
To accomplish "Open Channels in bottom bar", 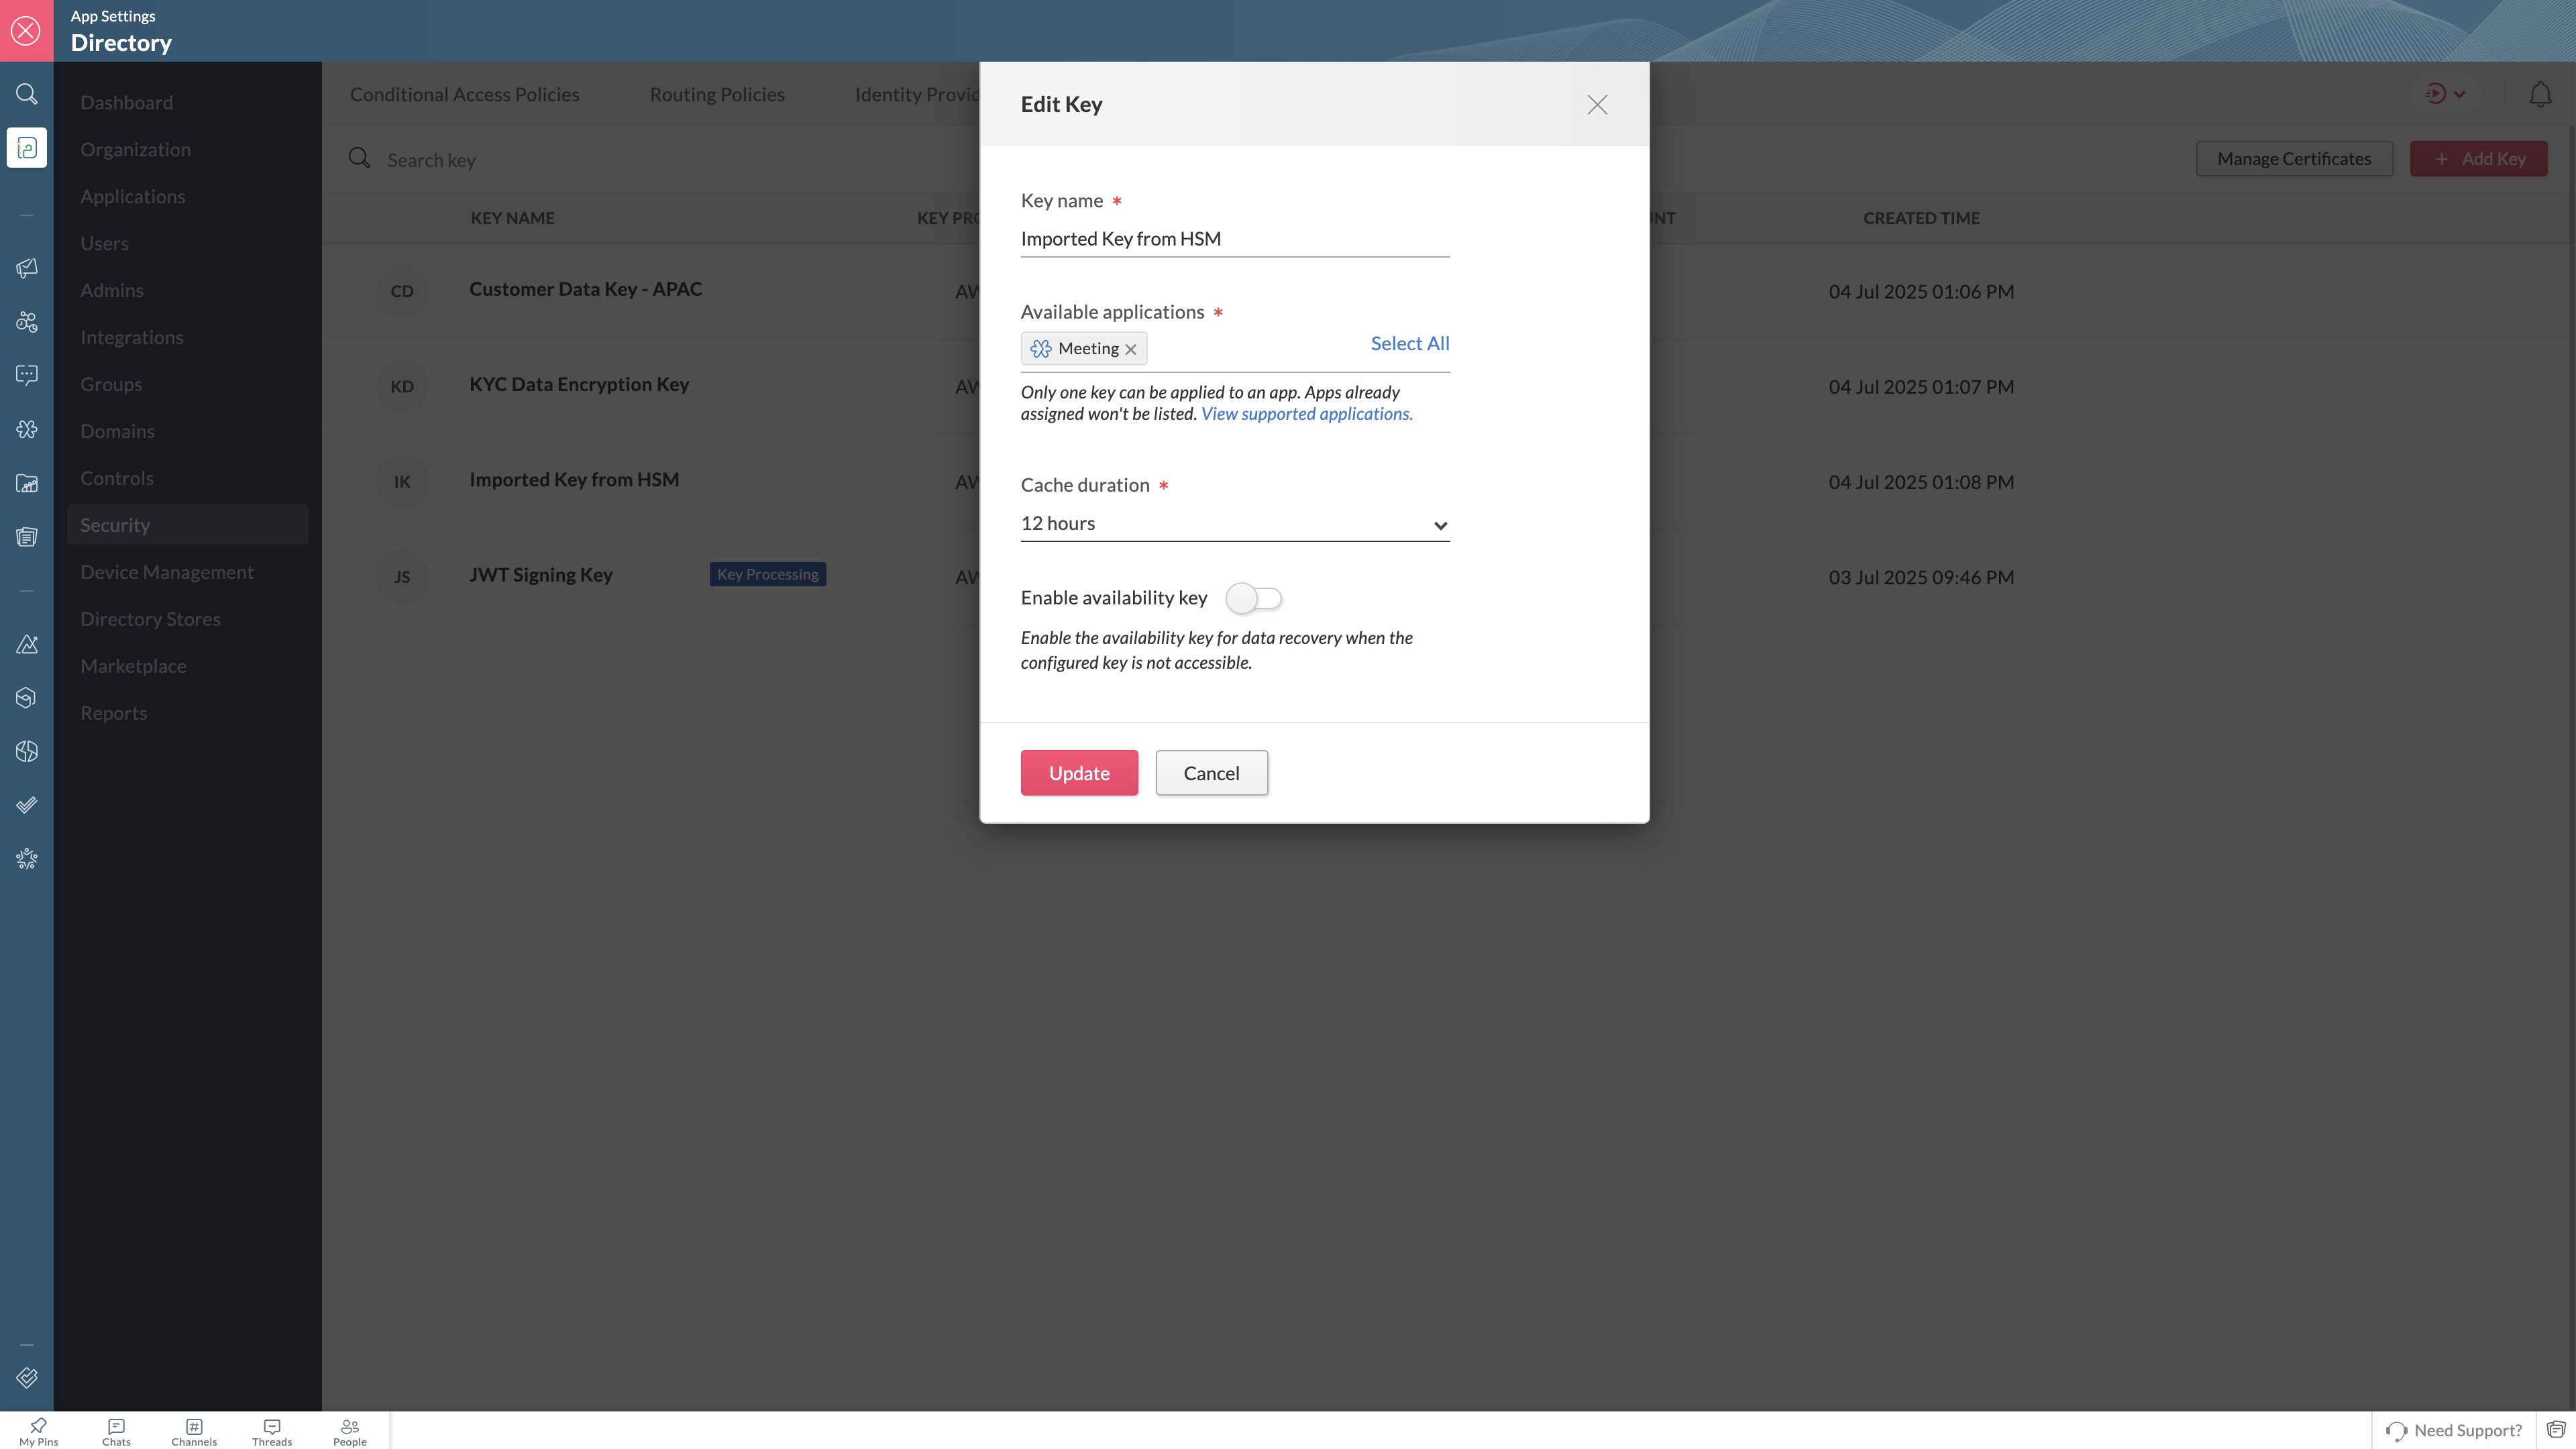I will pyautogui.click(x=194, y=1431).
